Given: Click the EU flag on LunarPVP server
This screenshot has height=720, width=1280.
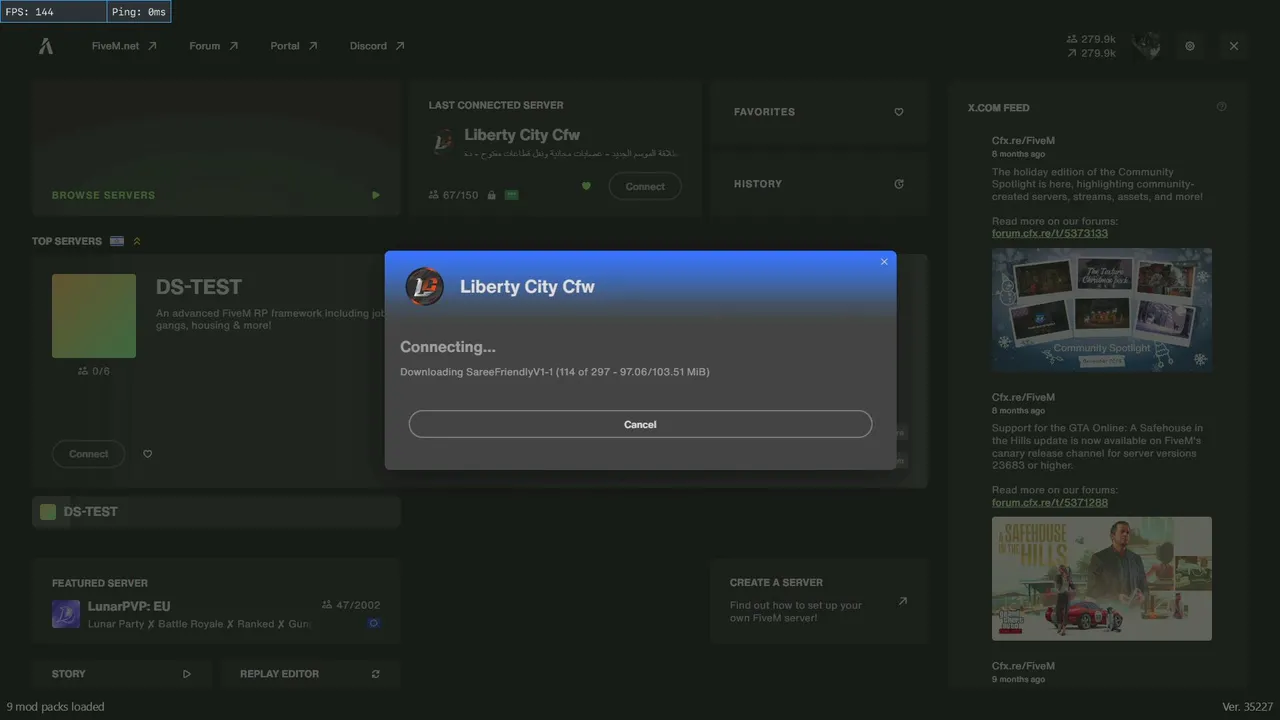Looking at the screenshot, I should pos(374,623).
